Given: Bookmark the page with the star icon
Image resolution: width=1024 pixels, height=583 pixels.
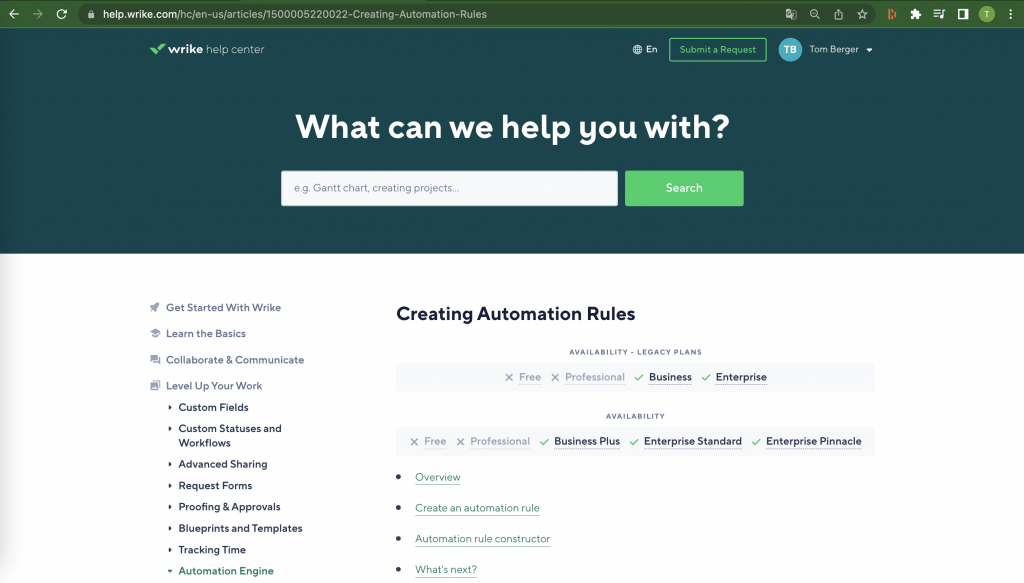Looking at the screenshot, I should click(862, 14).
